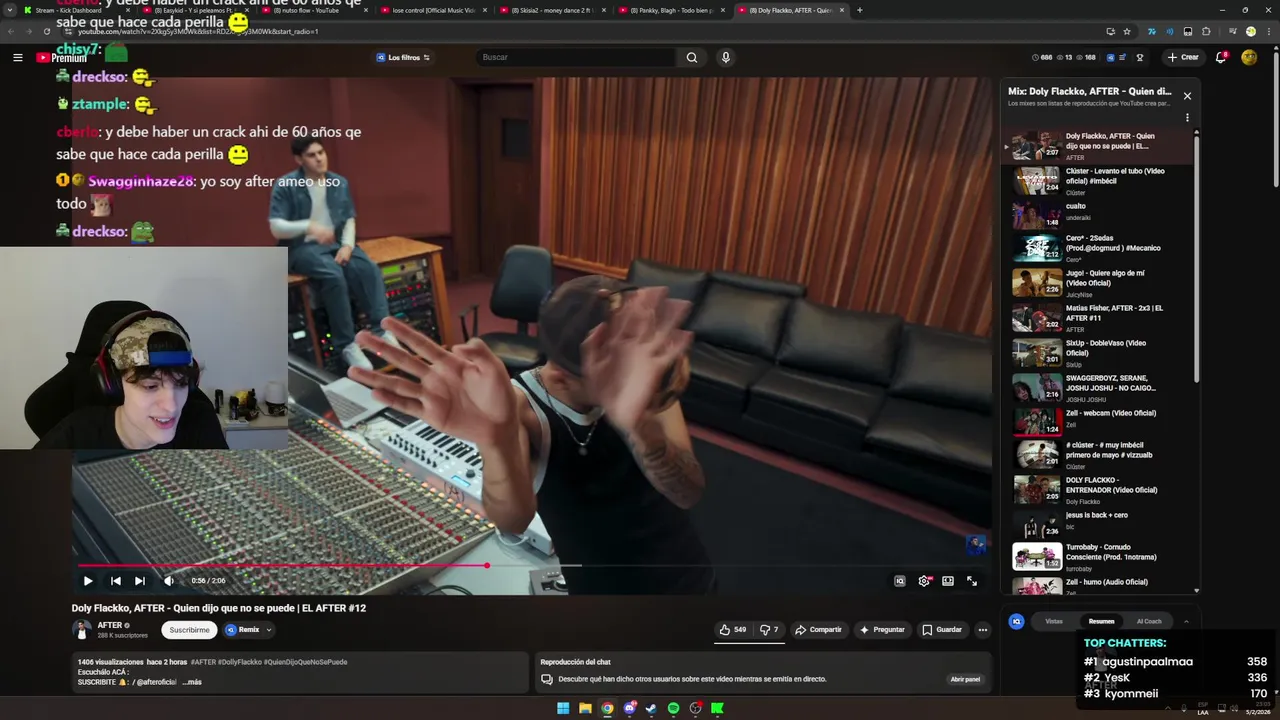
Task: Click the YouTube search field
Action: click(575, 57)
